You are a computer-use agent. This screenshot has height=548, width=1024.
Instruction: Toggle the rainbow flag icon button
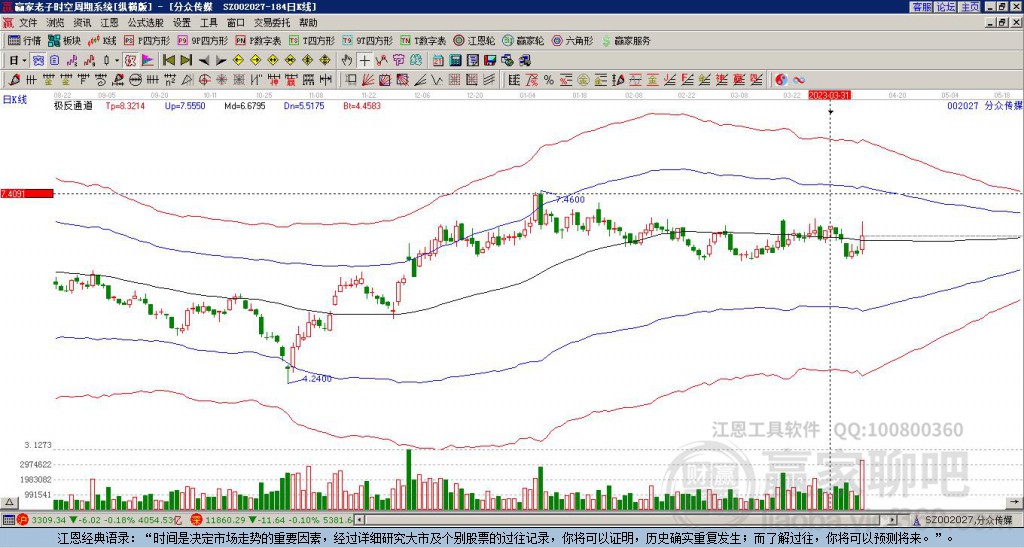click(148, 61)
